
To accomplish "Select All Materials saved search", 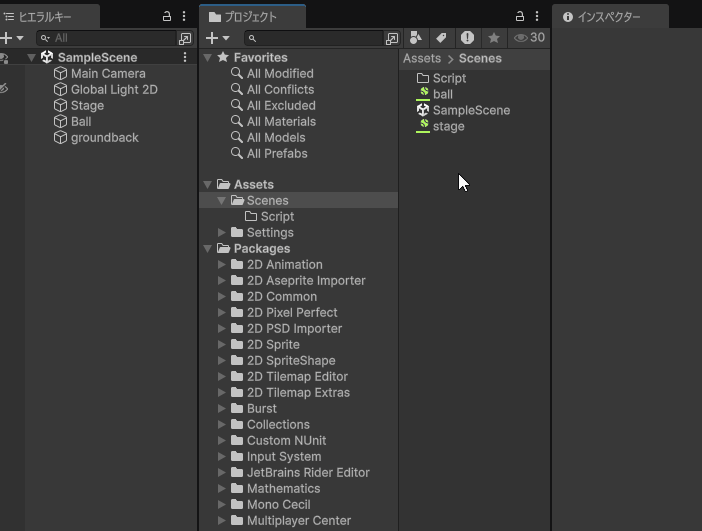I will 281,122.
